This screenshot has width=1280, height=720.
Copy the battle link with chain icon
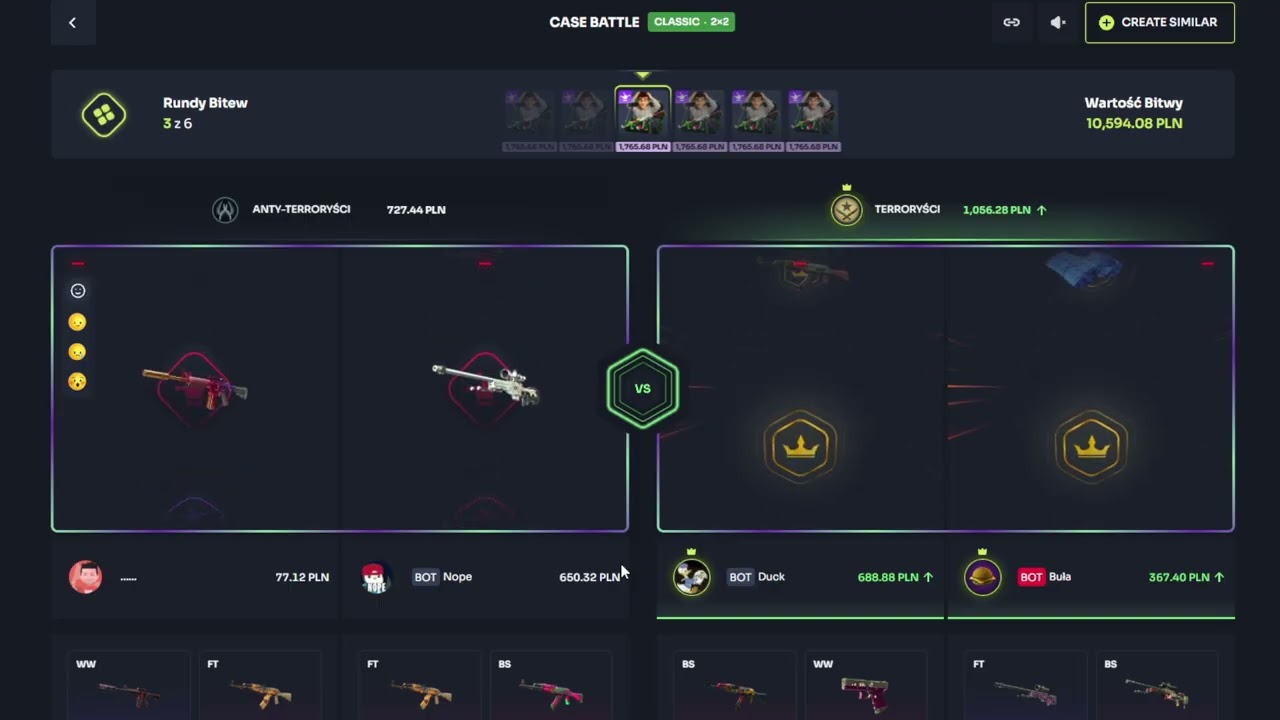click(1012, 22)
